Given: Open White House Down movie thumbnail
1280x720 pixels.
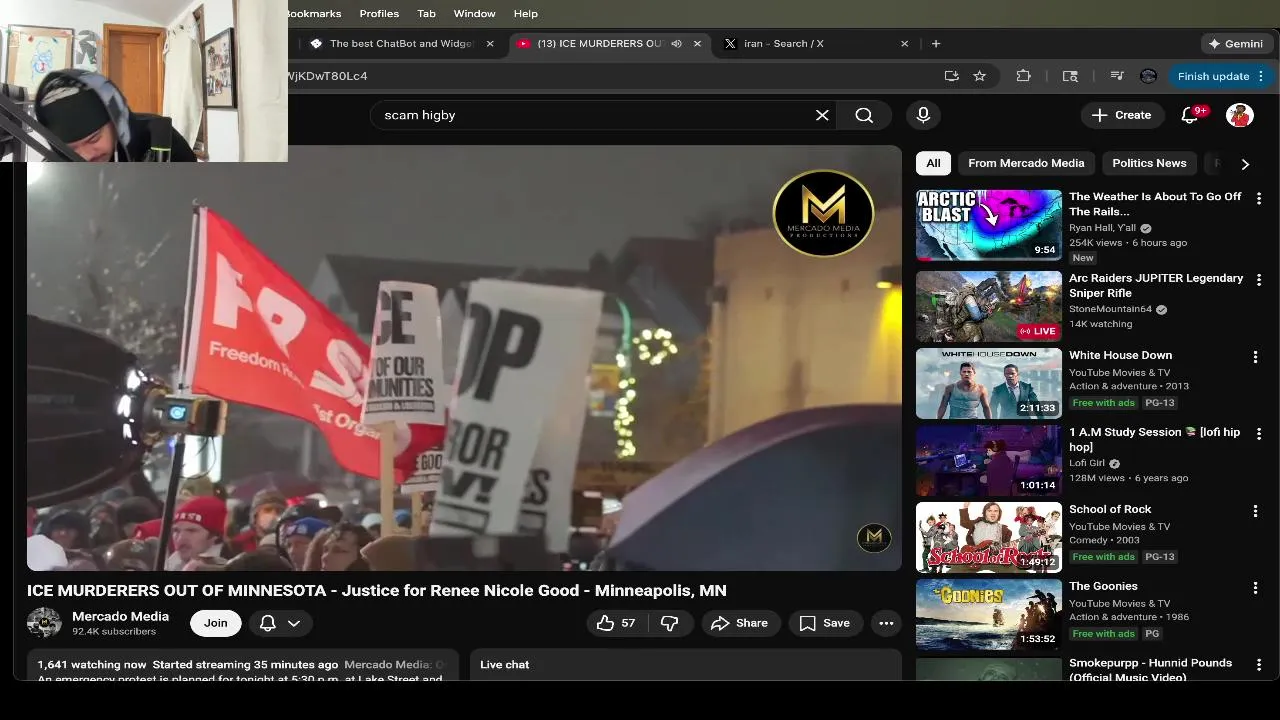Looking at the screenshot, I should point(989,383).
